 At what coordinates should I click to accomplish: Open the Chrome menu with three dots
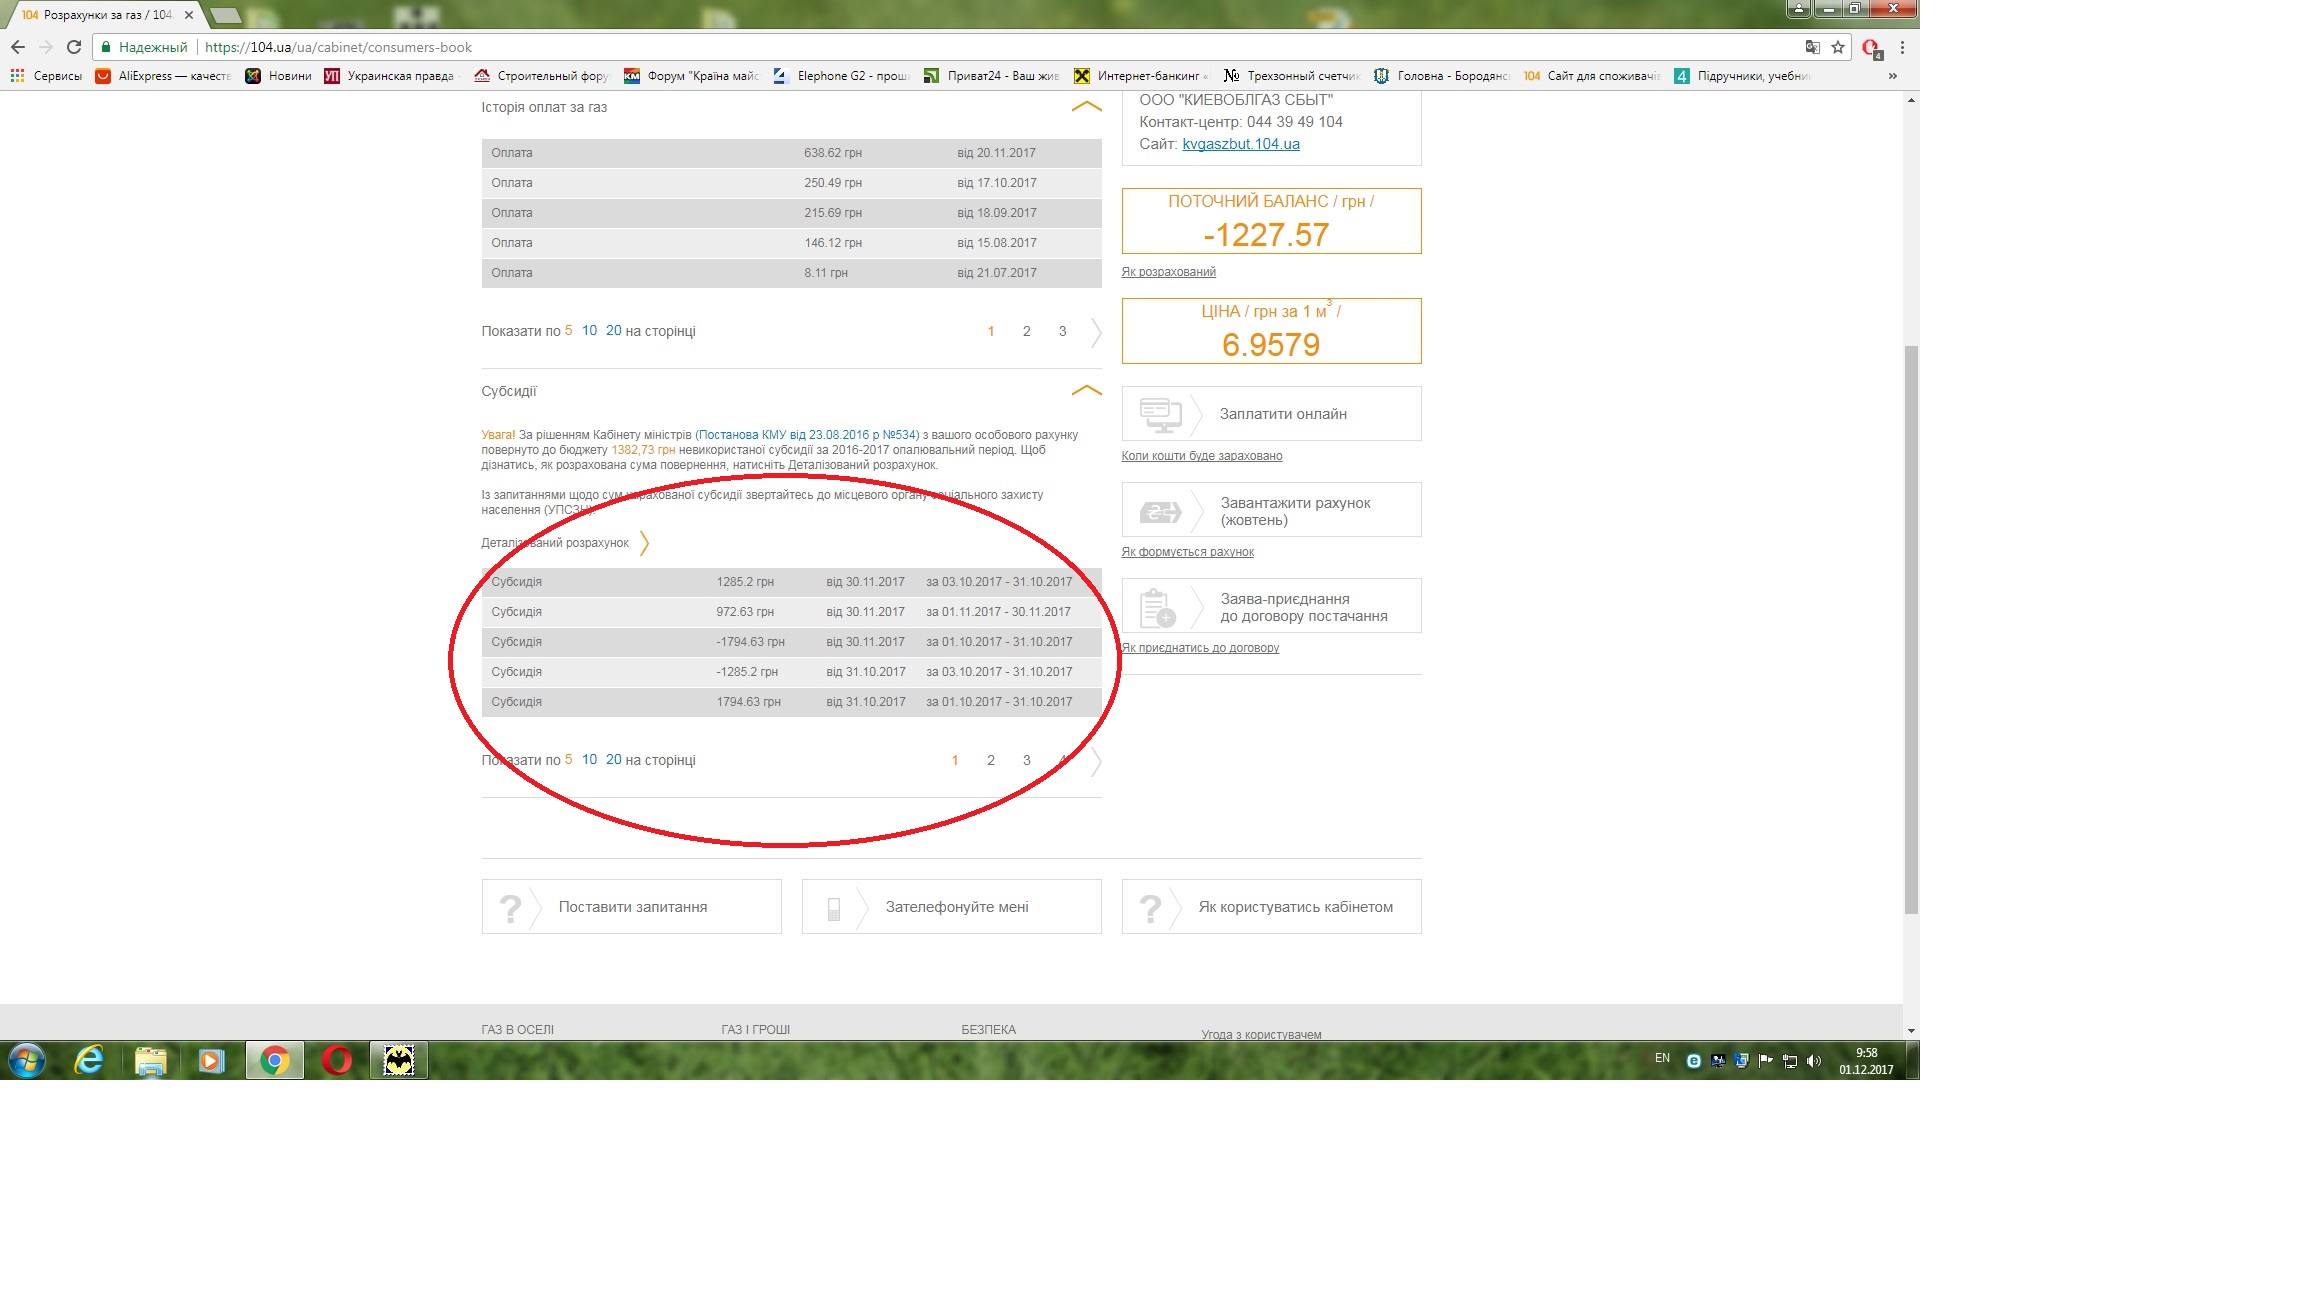pos(1902,47)
